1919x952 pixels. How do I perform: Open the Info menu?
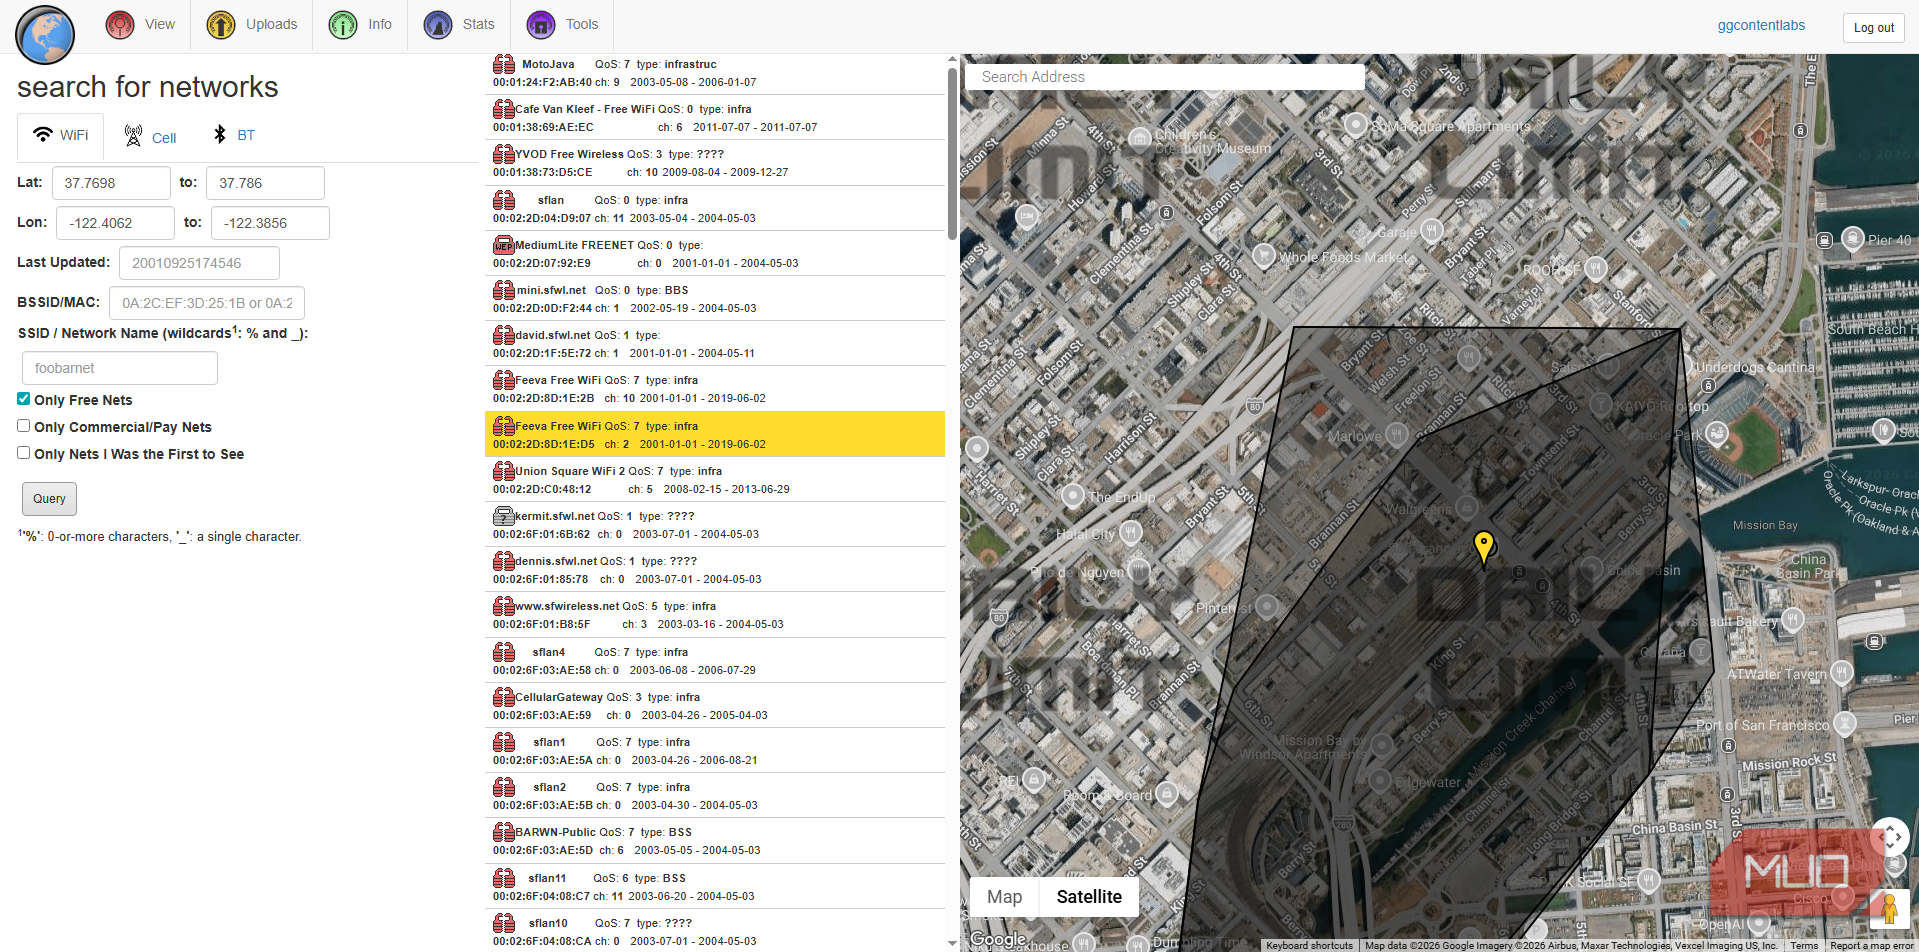tap(361, 25)
